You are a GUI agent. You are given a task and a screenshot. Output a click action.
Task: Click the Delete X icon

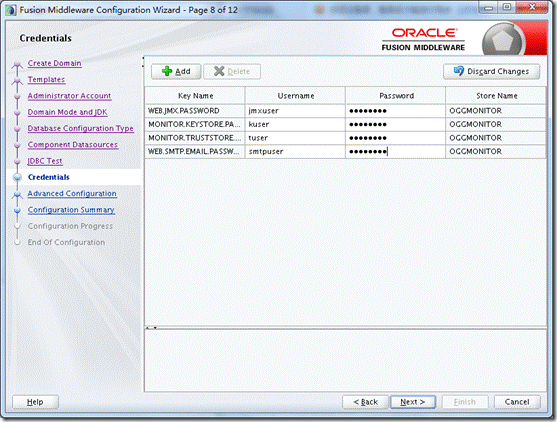(219, 71)
